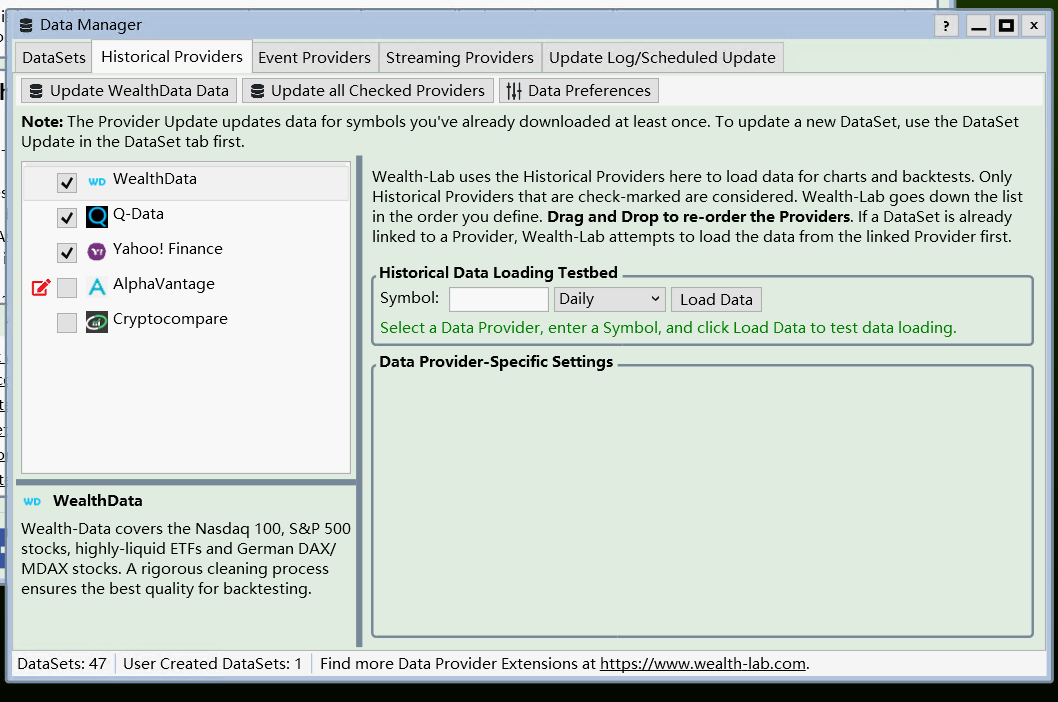
Task: Click 'User Created DataSets: 1' status text
Action: pyautogui.click(x=212, y=664)
